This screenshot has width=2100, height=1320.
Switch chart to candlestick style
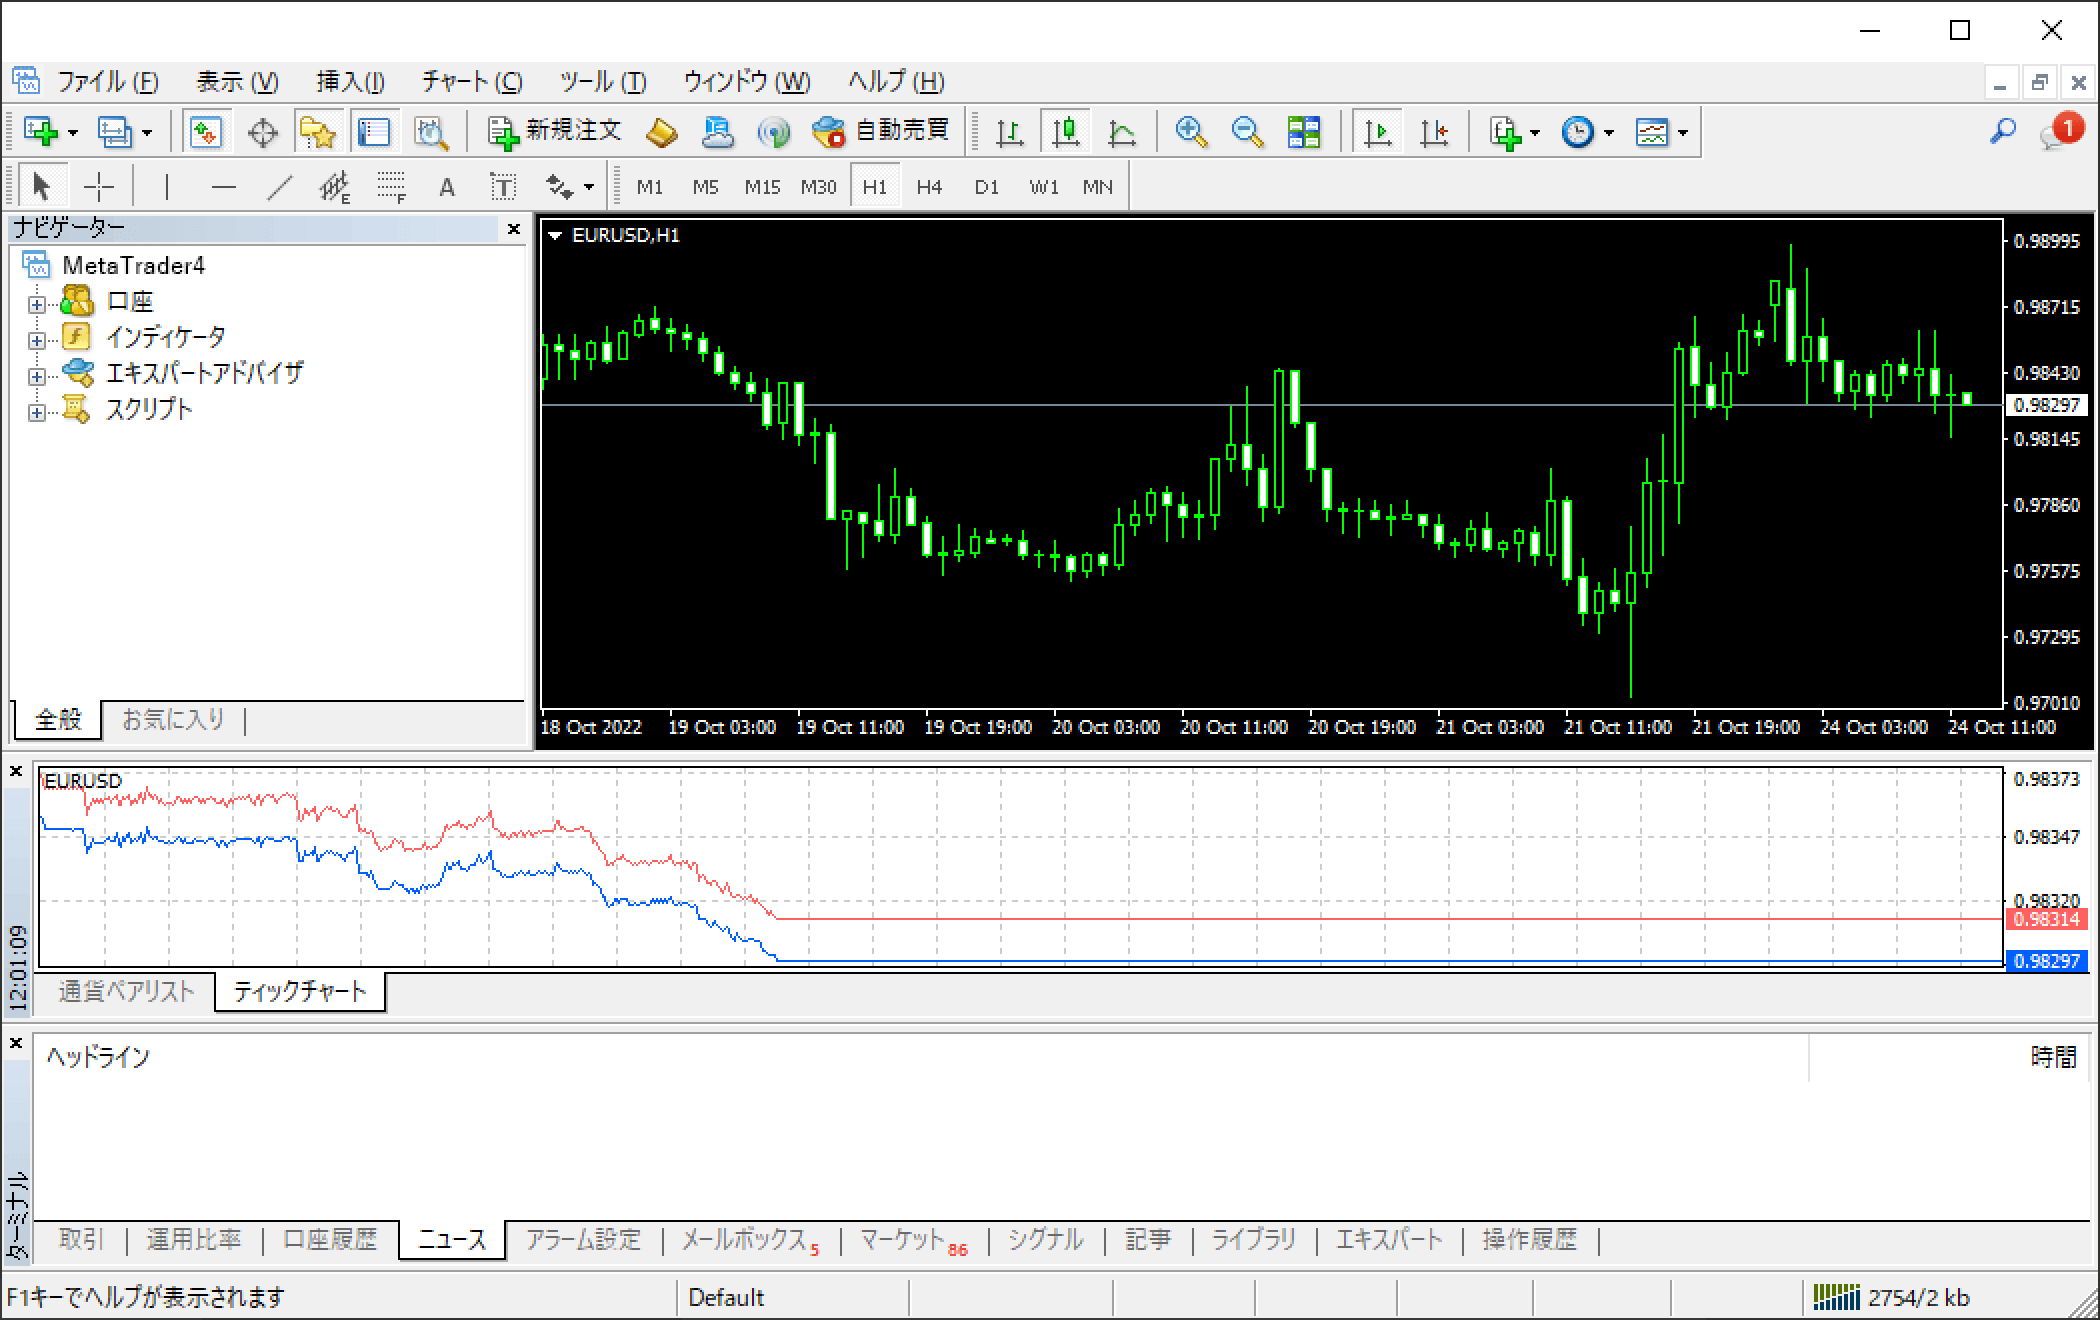[1066, 131]
